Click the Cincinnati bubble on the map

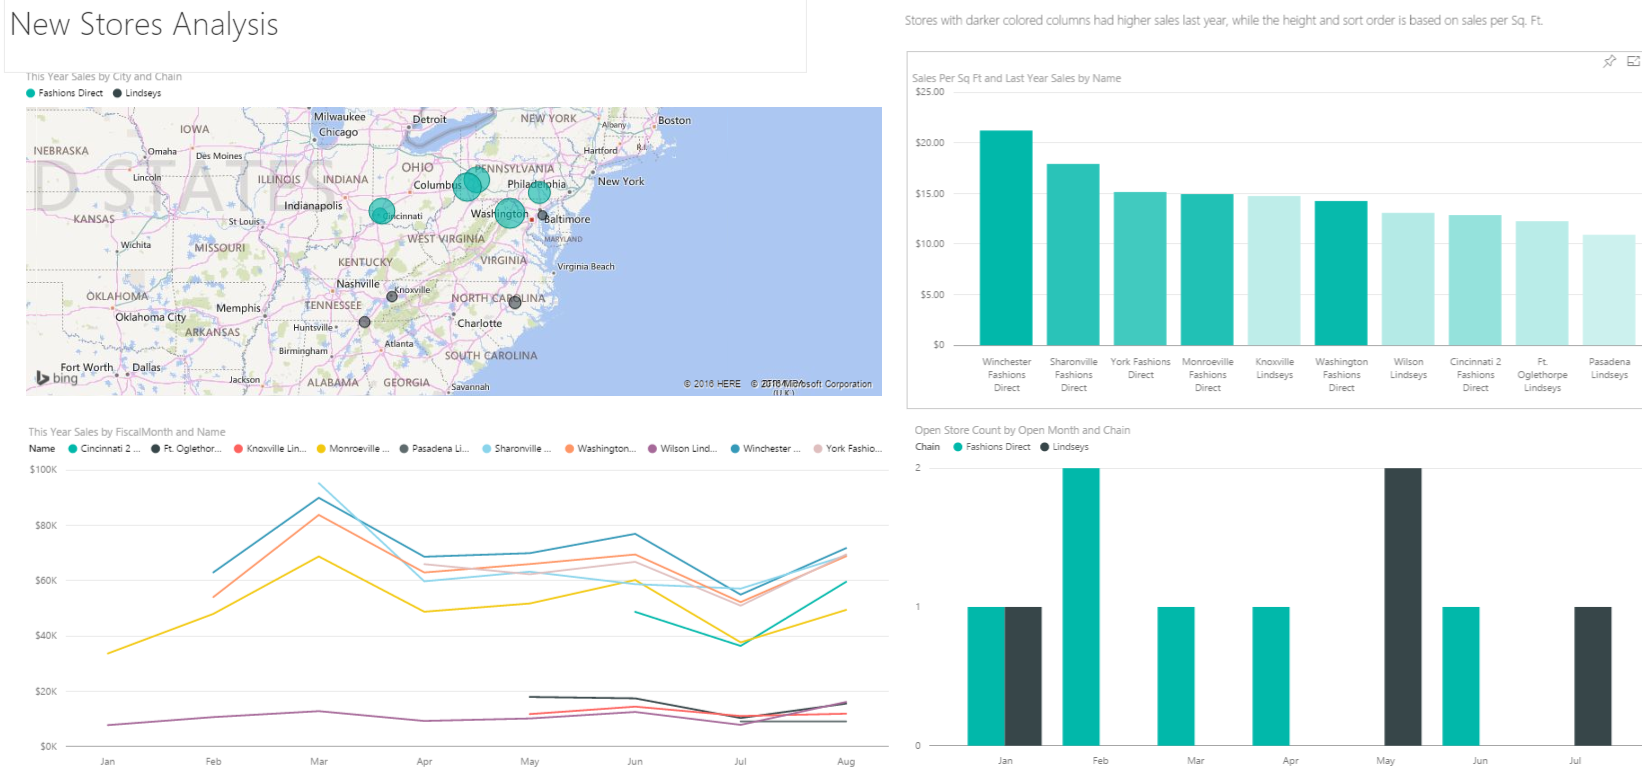point(382,211)
